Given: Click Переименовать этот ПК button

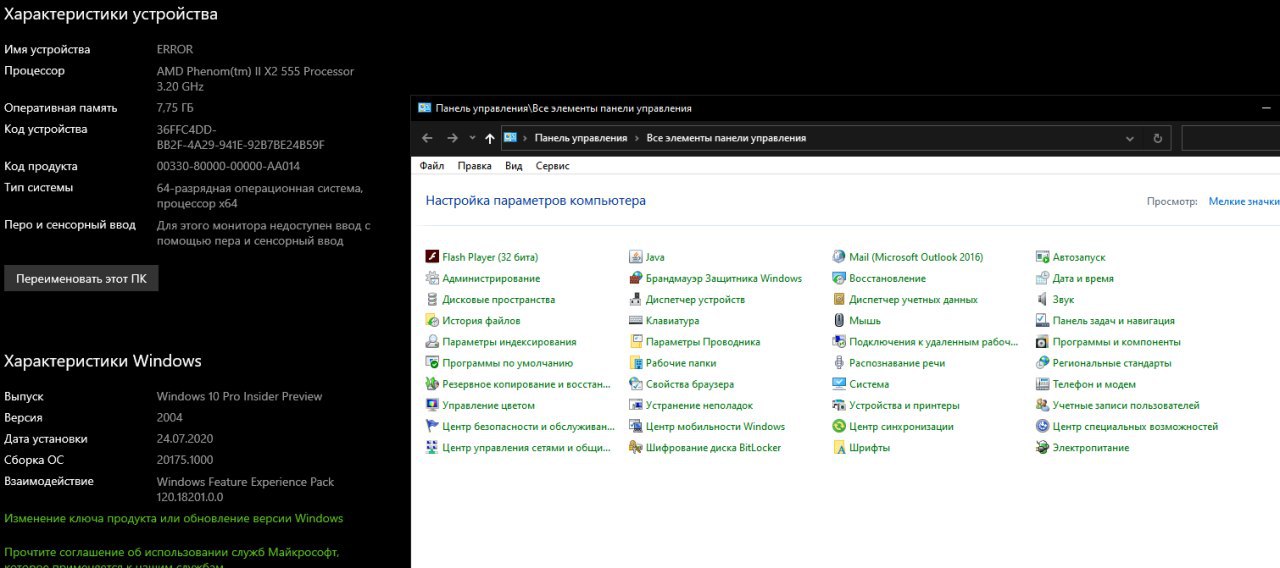Looking at the screenshot, I should coord(81,279).
